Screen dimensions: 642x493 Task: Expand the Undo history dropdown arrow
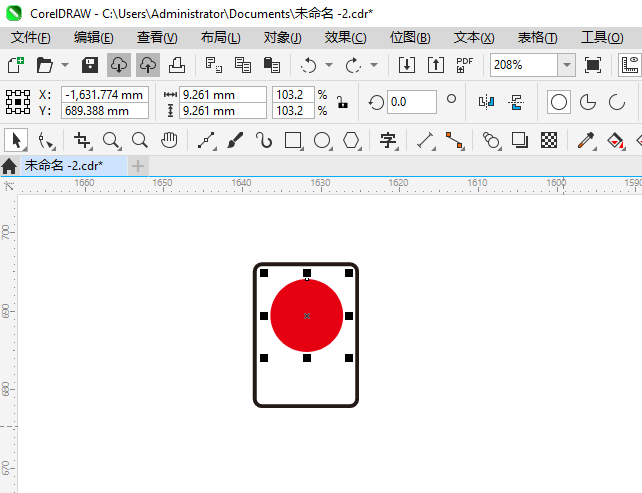[328, 65]
